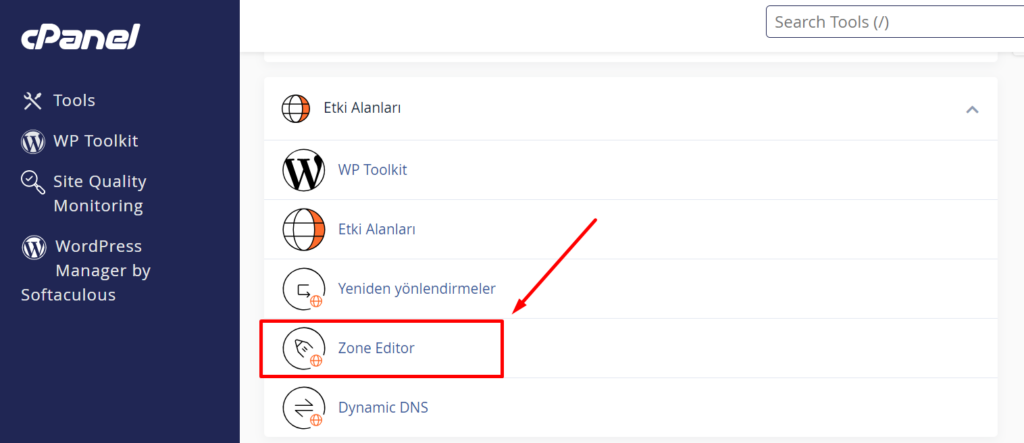The width and height of the screenshot is (1024, 443).
Task: Open Site Quality Monitoring sidebar item
Action: [100, 193]
